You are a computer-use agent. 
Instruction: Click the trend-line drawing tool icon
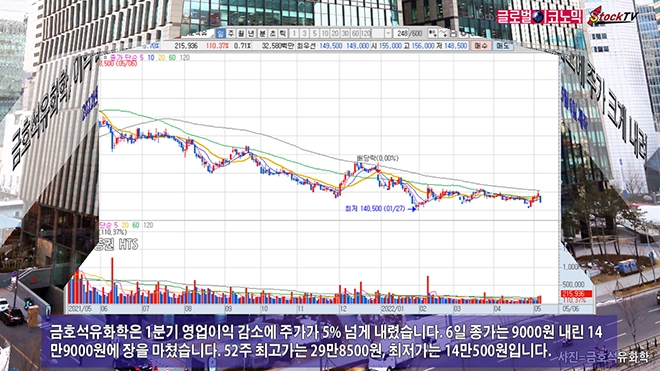click(x=443, y=33)
